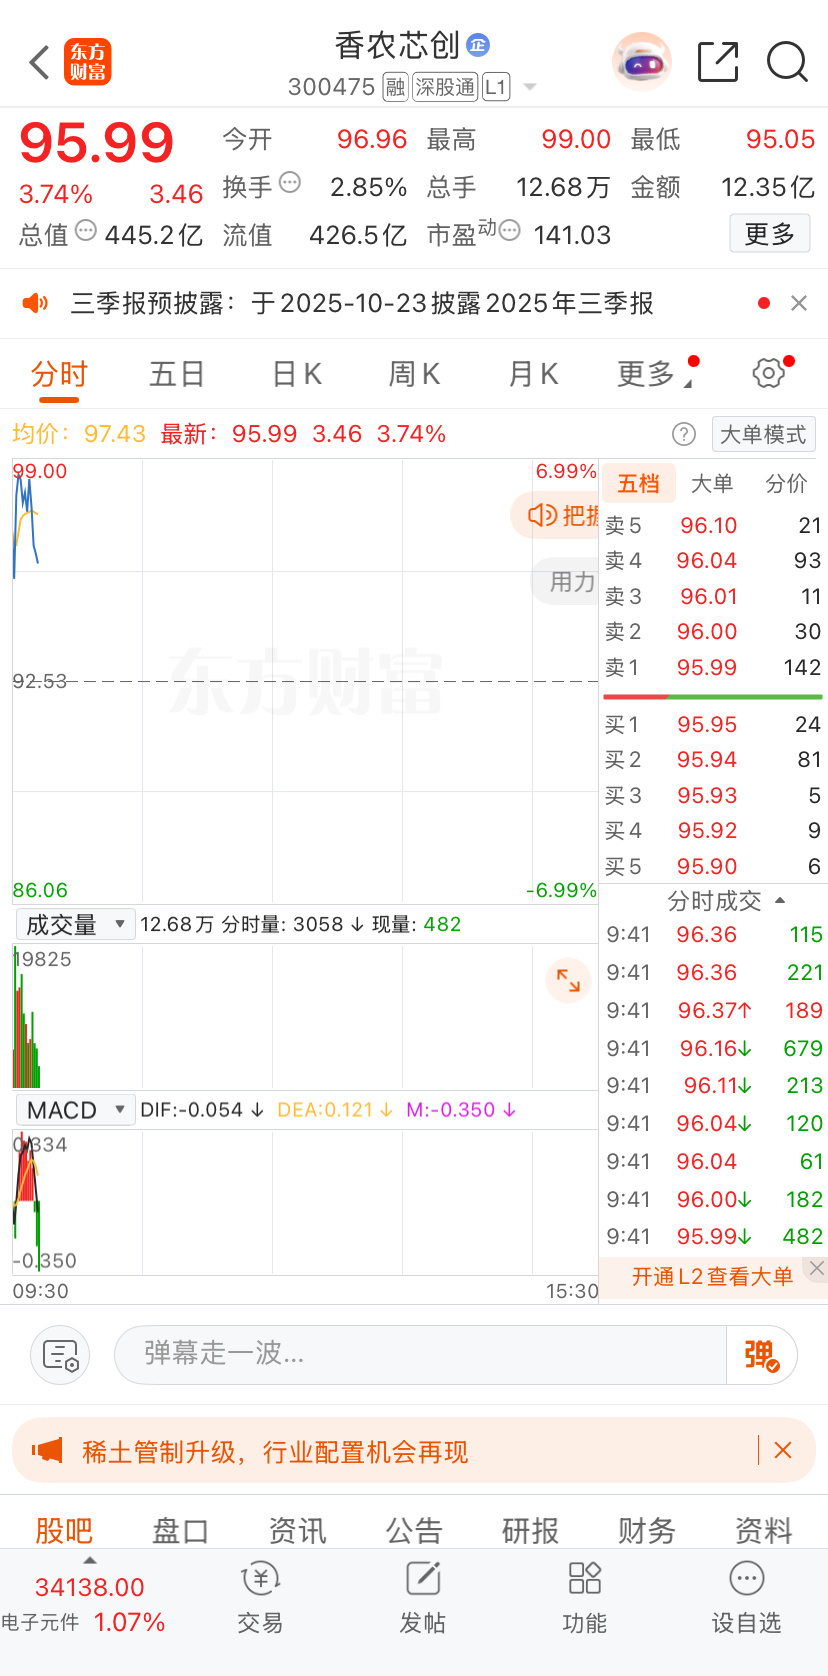This screenshot has width=828, height=1676.
Task: Open the danmaku settings list icon
Action: click(61, 1355)
